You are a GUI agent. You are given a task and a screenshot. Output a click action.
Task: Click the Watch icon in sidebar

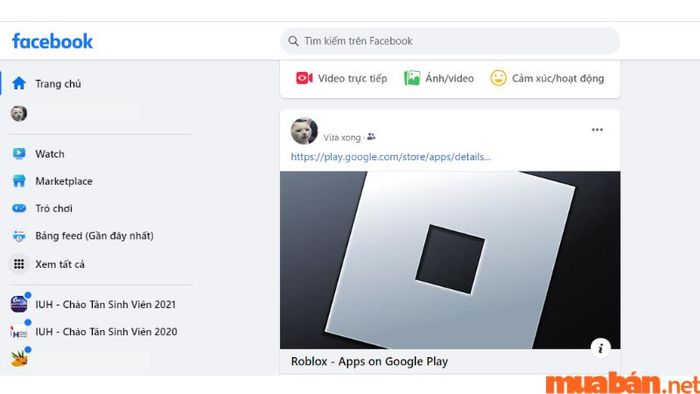point(19,153)
